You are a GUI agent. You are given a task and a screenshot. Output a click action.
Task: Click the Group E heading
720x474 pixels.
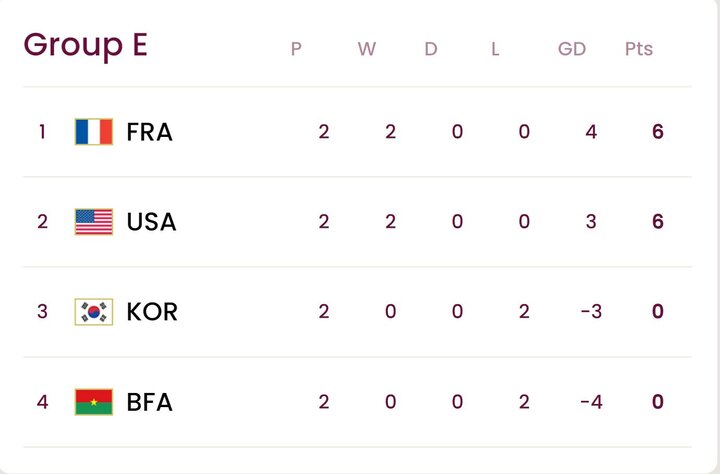tap(85, 45)
